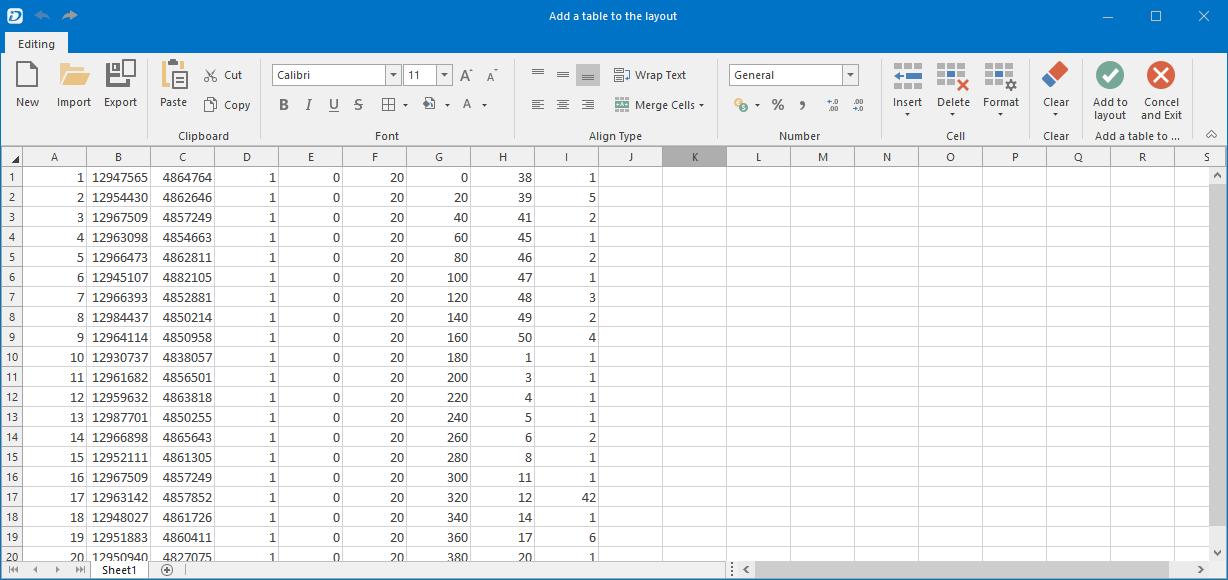Click Cancel and Exit red icon

click(1161, 75)
